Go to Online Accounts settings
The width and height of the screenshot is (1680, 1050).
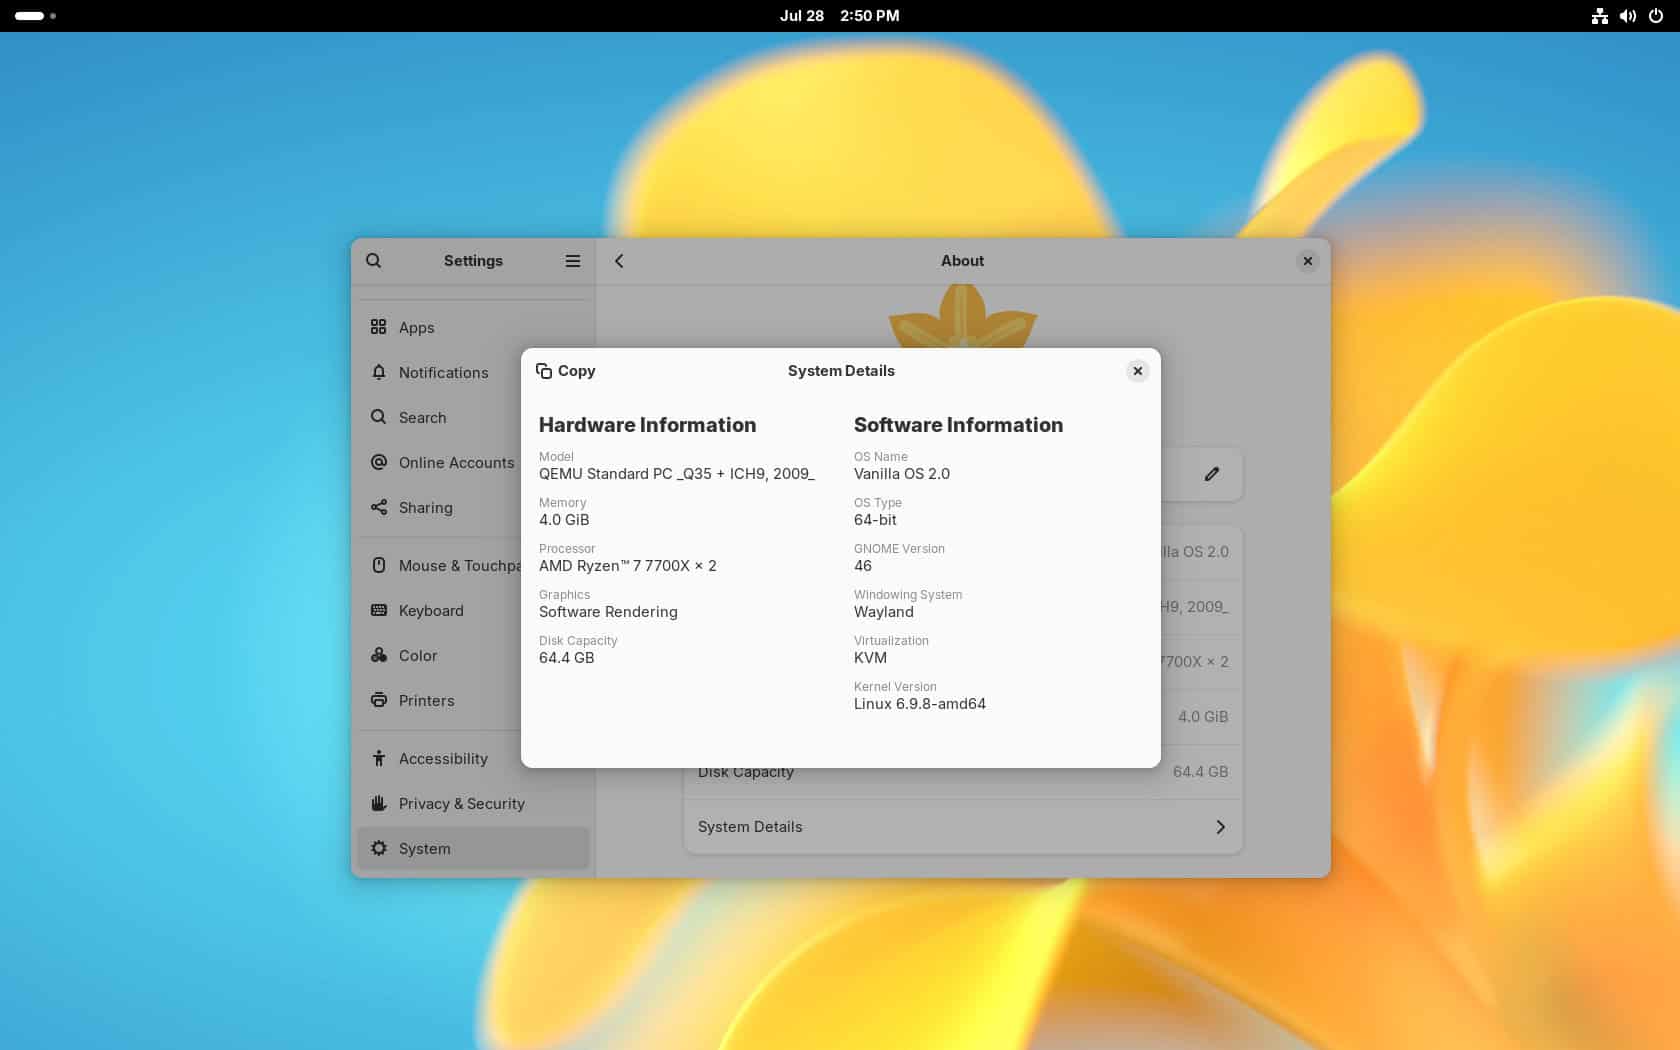coord(456,462)
